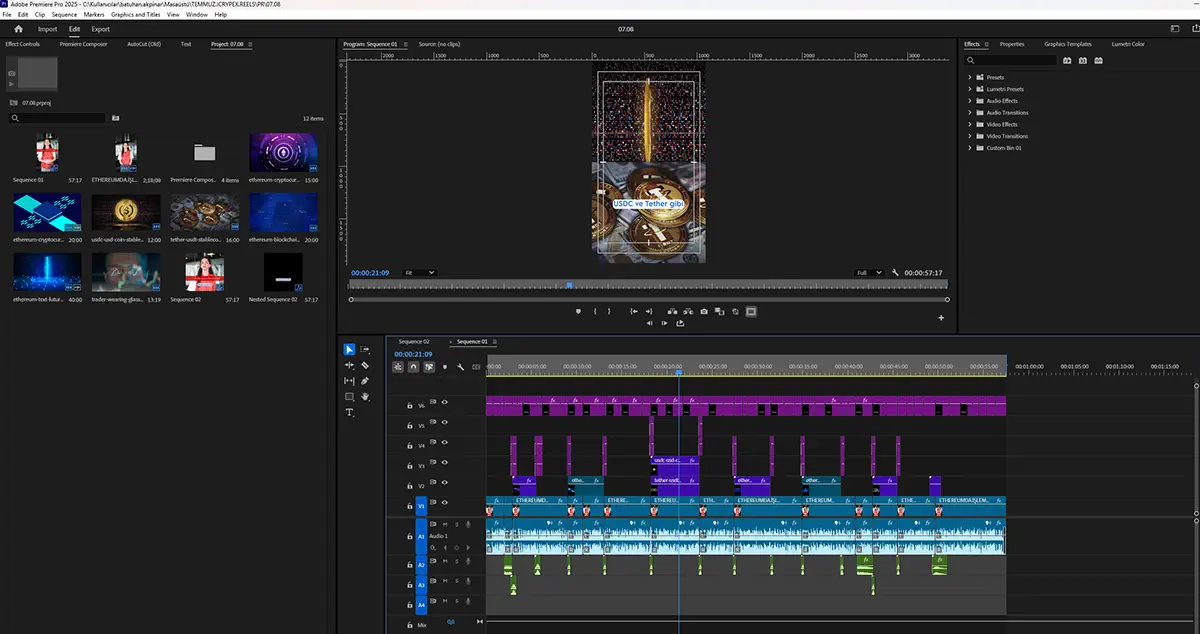1200x634 pixels.
Task: Switch to Import workspace
Action: (x=48, y=29)
